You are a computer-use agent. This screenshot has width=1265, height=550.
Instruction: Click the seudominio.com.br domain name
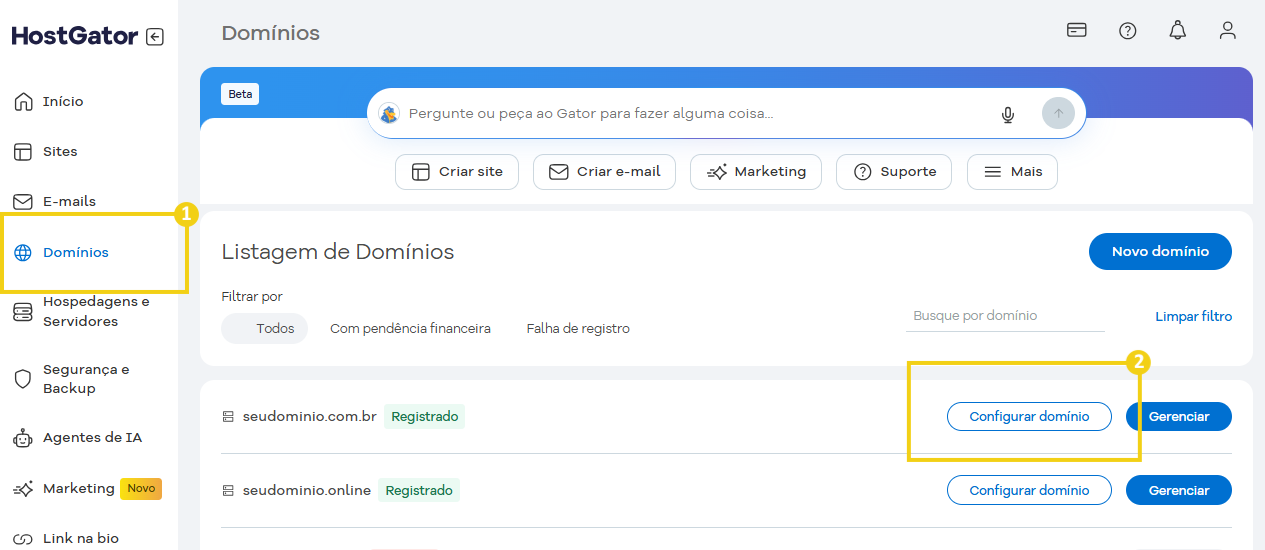[x=310, y=416]
